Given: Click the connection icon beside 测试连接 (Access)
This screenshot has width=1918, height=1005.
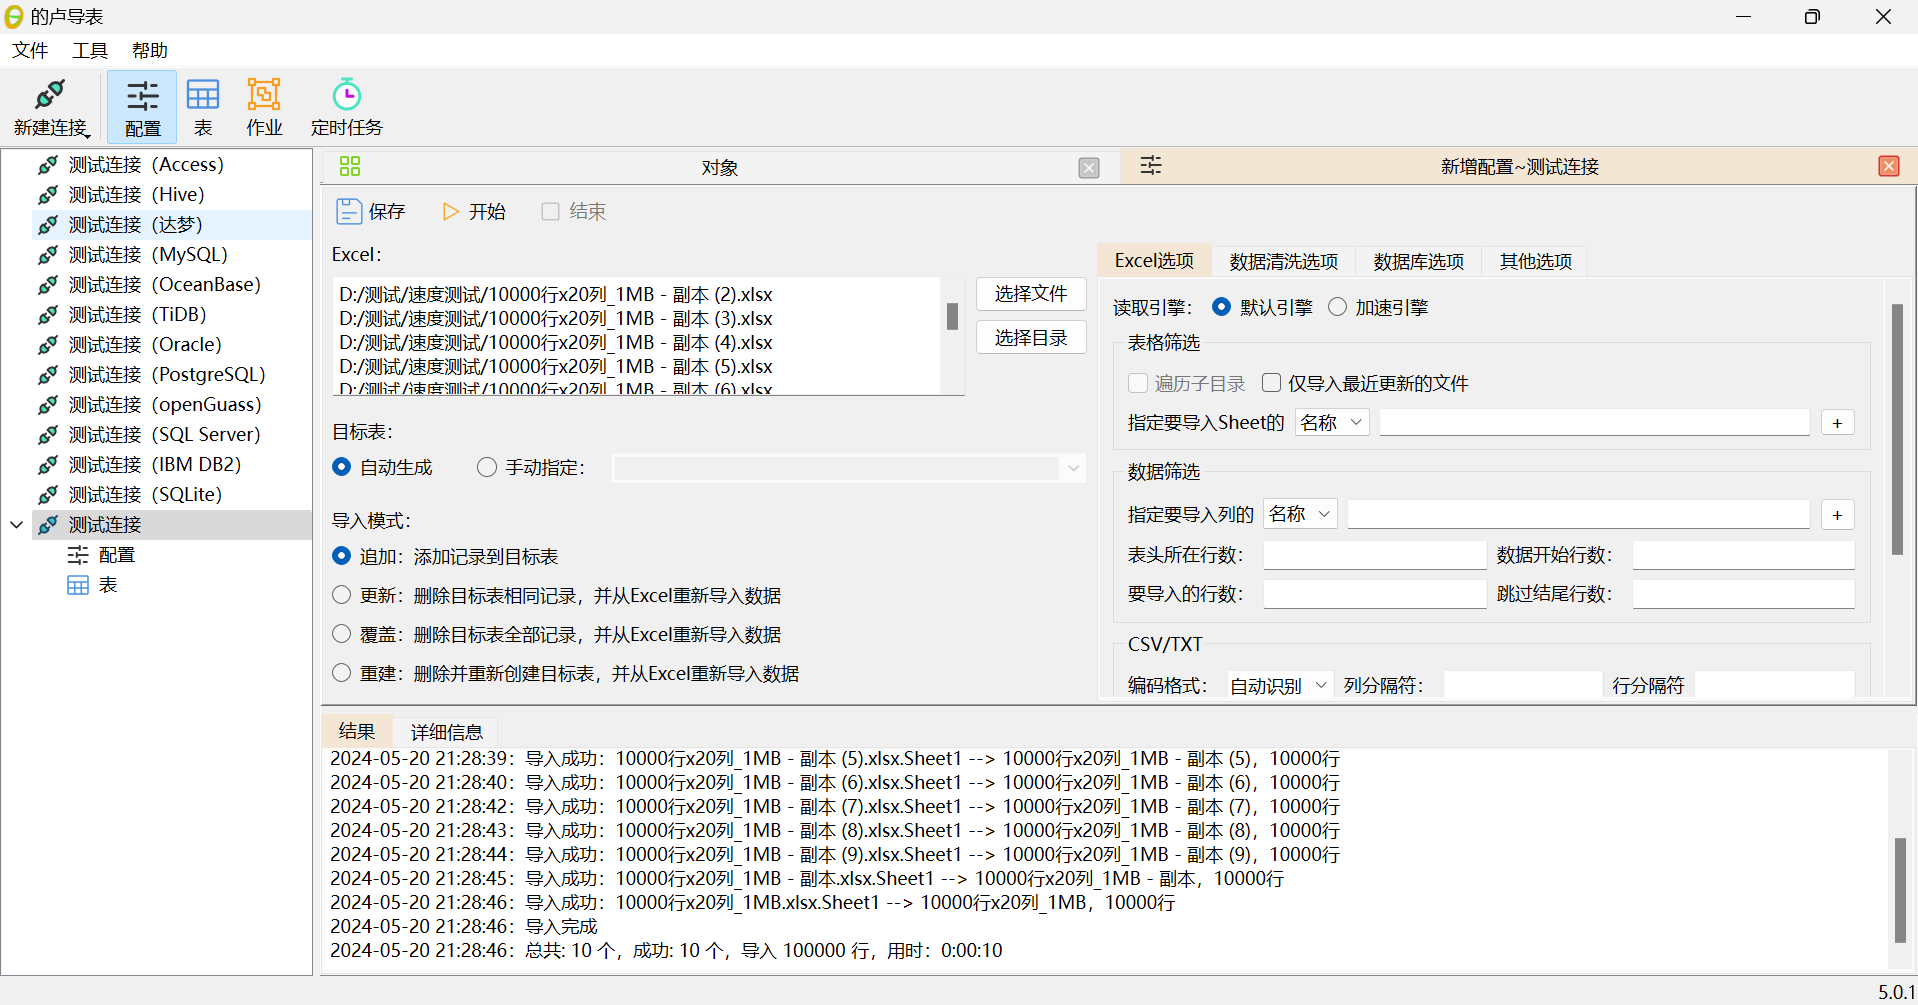Looking at the screenshot, I should coord(48,165).
